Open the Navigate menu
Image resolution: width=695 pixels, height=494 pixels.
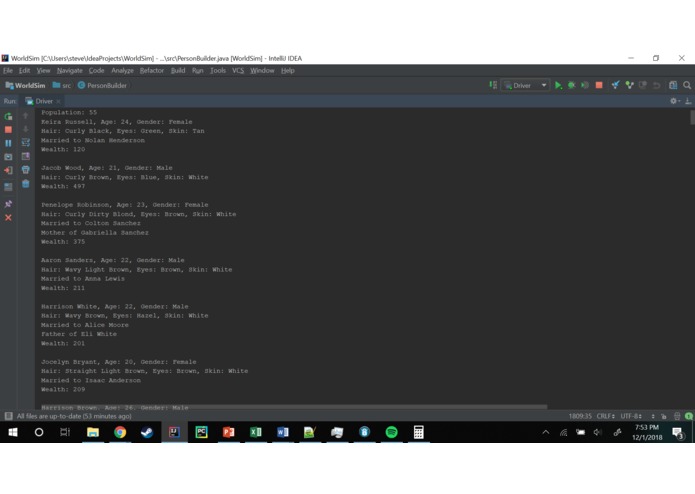[x=70, y=70]
